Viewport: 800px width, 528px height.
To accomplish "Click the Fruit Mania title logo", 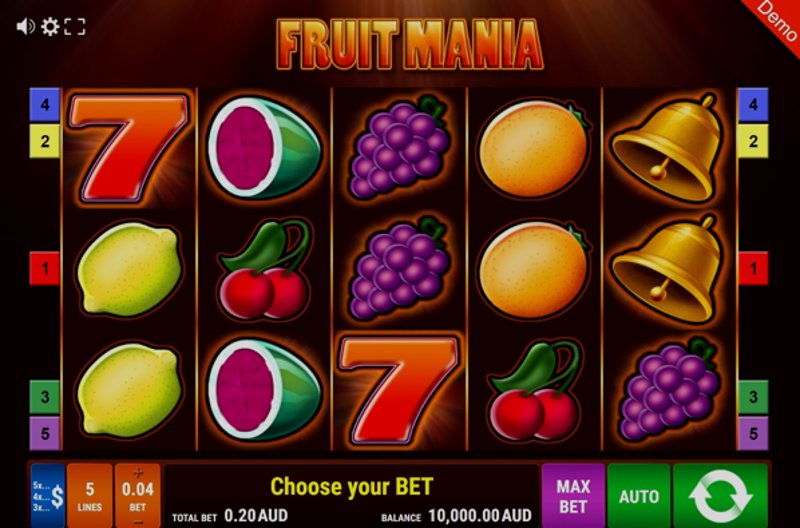I will coord(410,44).
